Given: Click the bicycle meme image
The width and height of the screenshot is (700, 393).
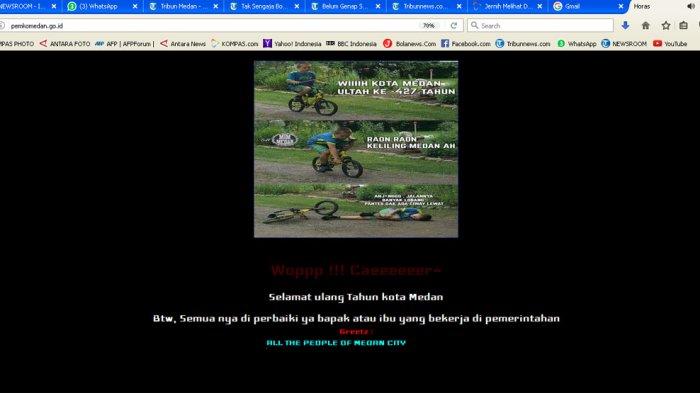Looking at the screenshot, I should coord(356,149).
